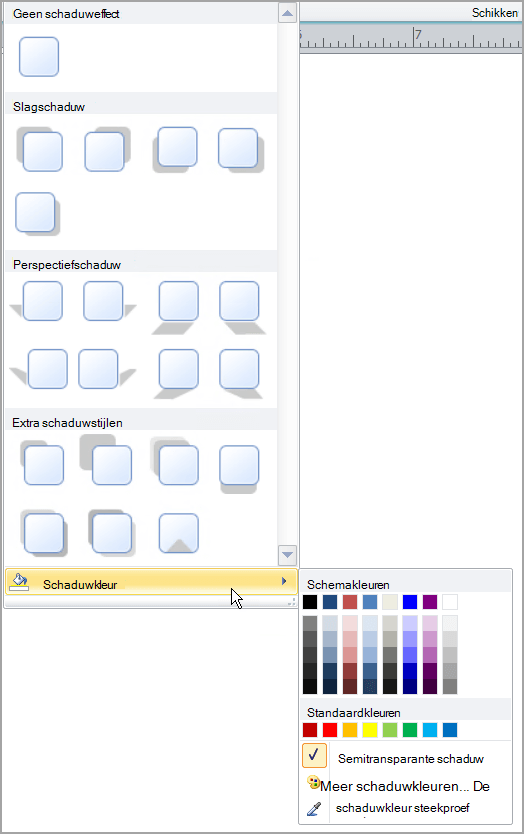Screen dimensions: 524x834
Task: Pick fifth Extra schaduwstijlen style, second row first
Action: click(x=44, y=533)
